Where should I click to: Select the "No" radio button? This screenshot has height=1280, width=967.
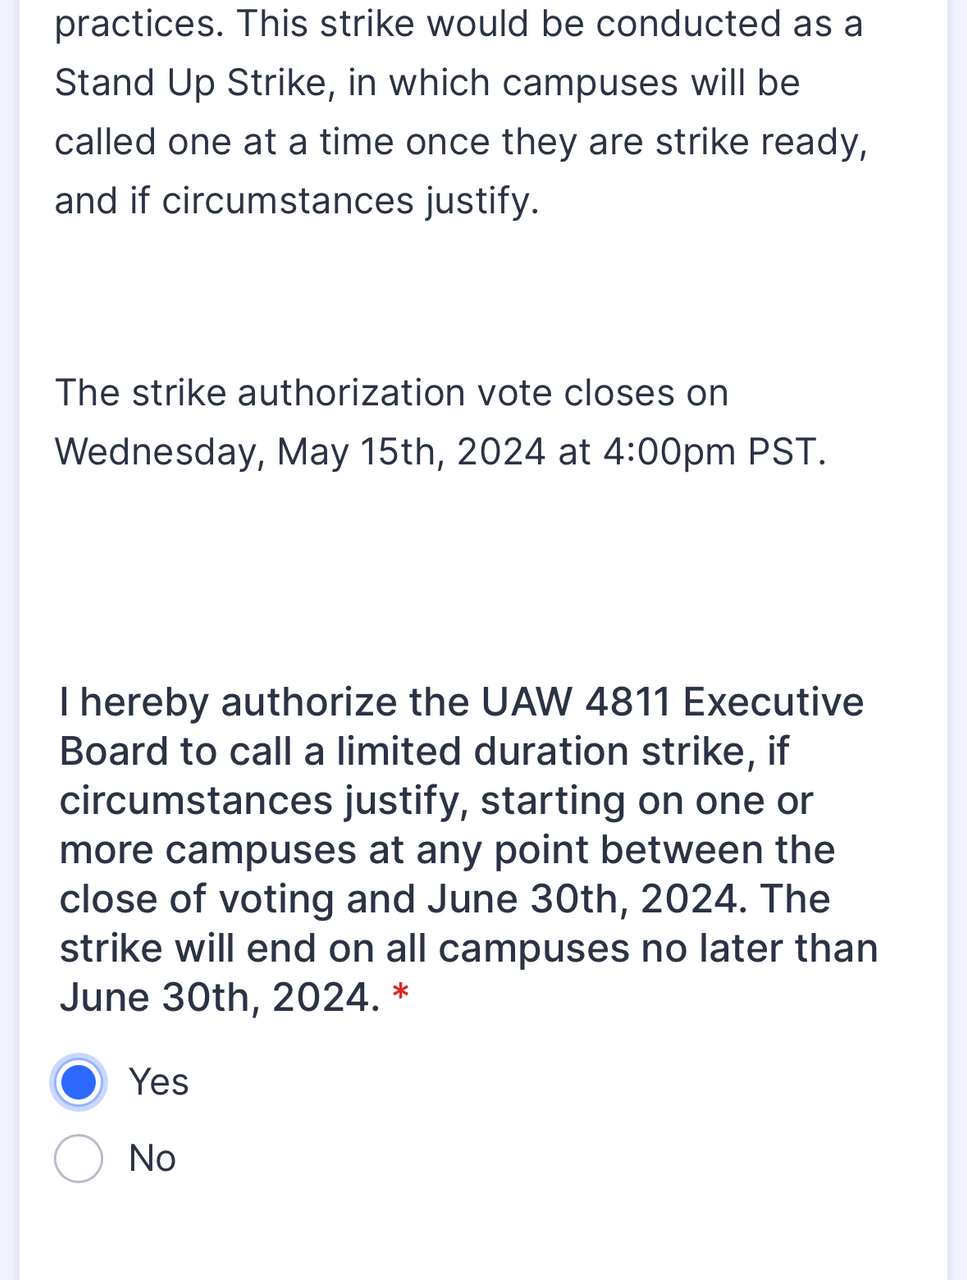coord(79,1158)
